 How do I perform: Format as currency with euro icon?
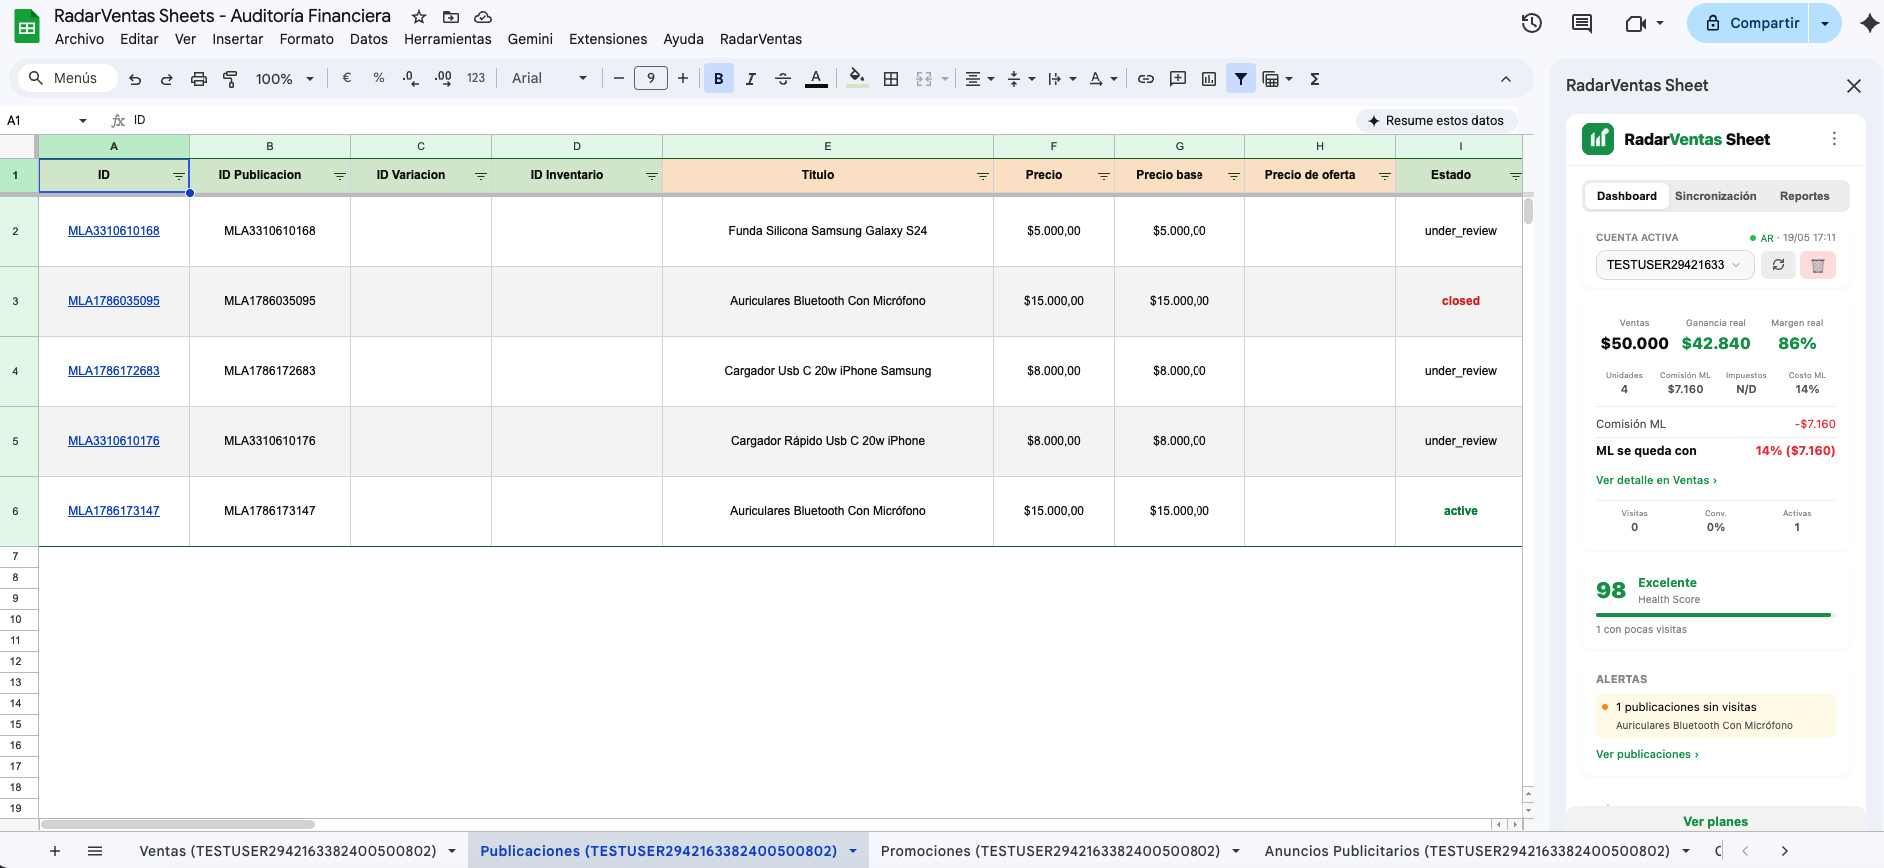pyautogui.click(x=347, y=78)
